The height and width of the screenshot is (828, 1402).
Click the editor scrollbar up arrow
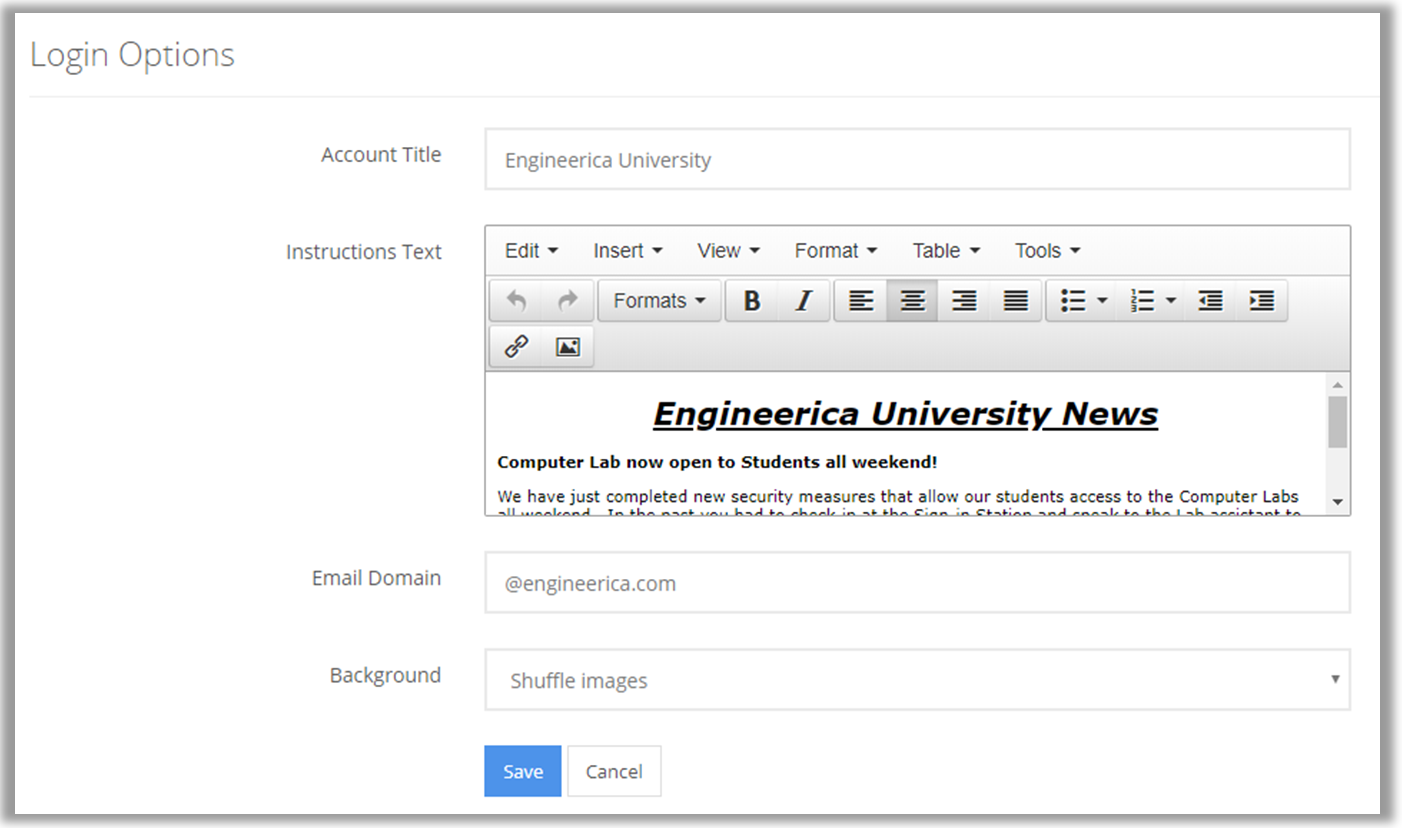[1338, 385]
